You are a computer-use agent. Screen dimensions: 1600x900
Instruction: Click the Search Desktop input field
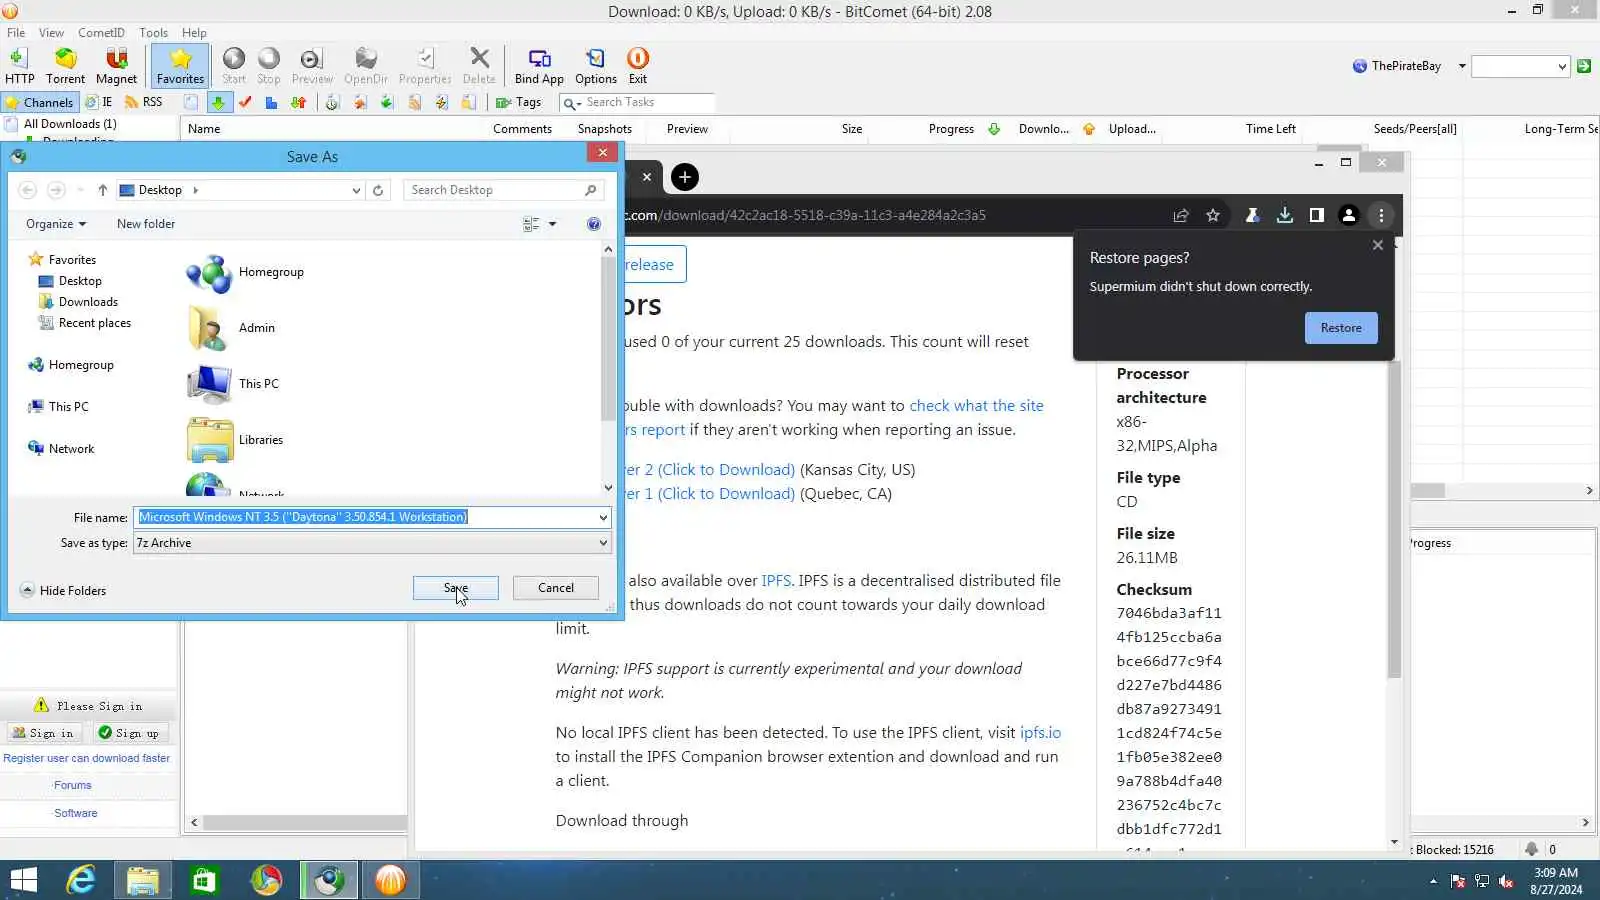(x=505, y=190)
